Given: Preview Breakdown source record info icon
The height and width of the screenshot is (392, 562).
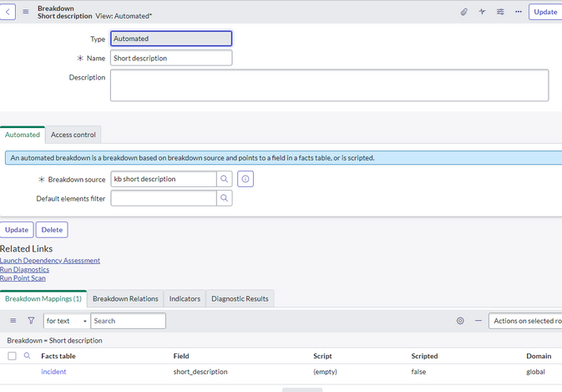Looking at the screenshot, I should (246, 179).
